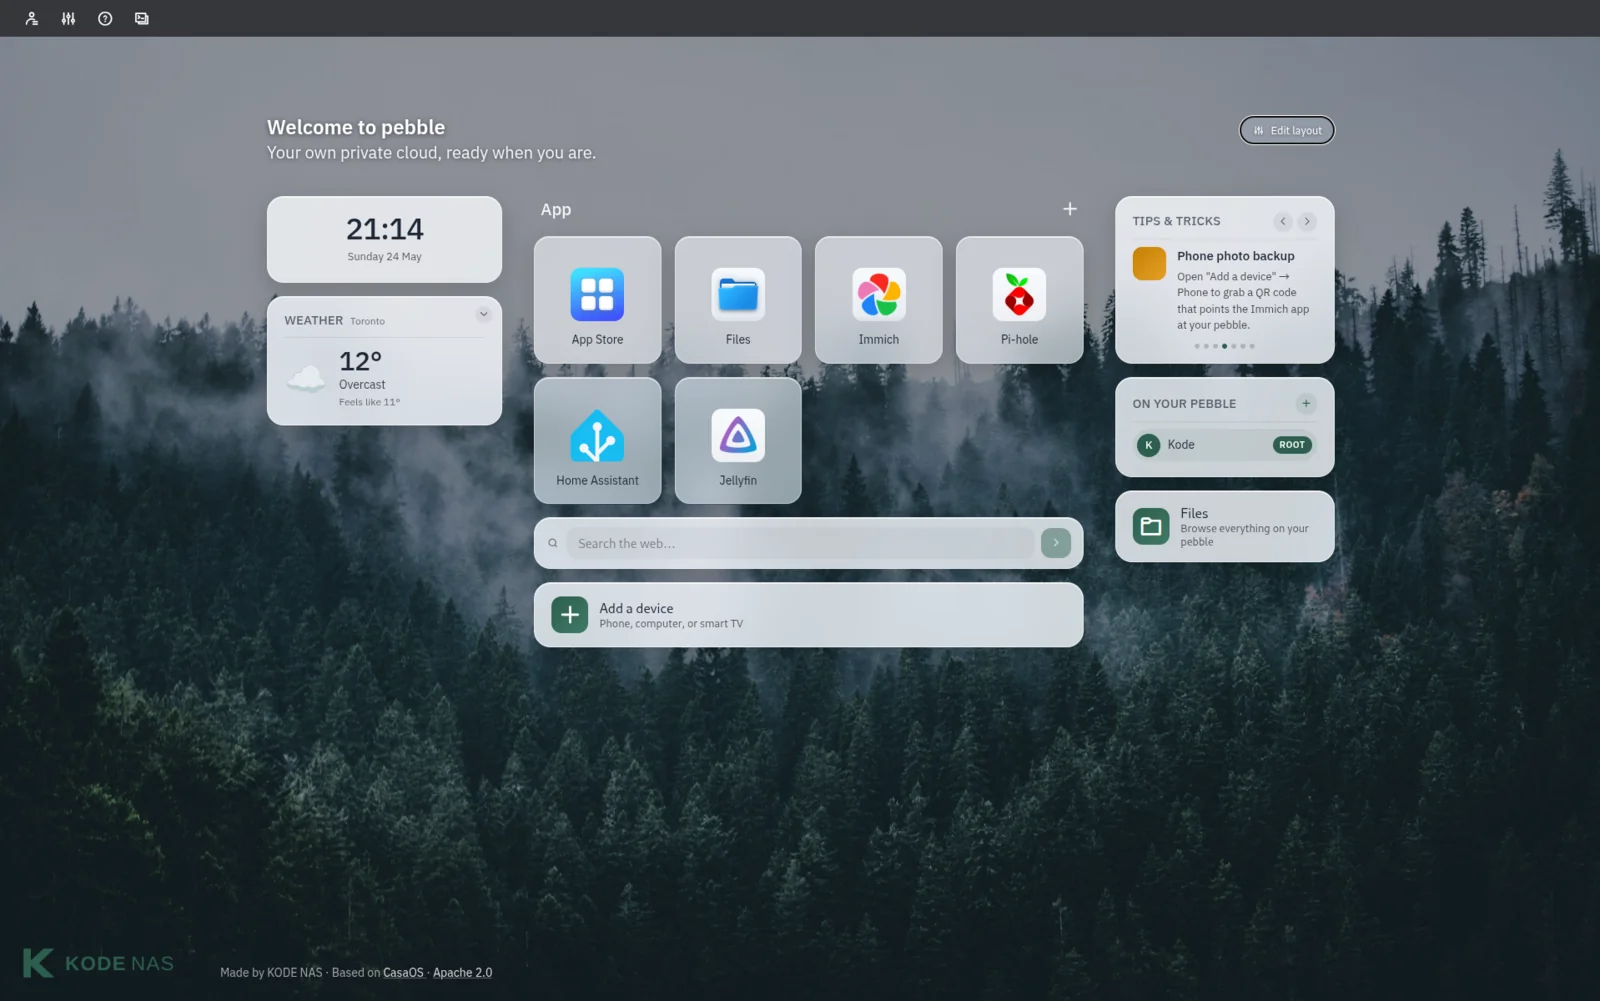
Task: Add a new app with the plus icon
Action: point(1070,209)
